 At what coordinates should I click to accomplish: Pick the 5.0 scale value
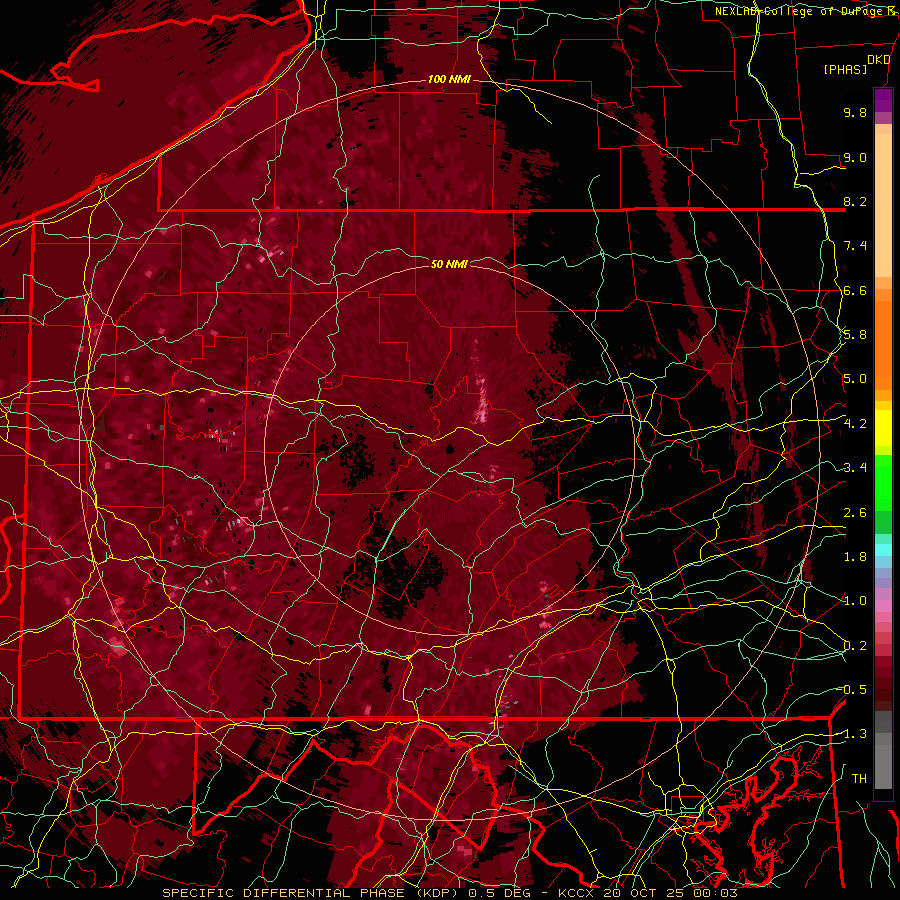tap(855, 379)
